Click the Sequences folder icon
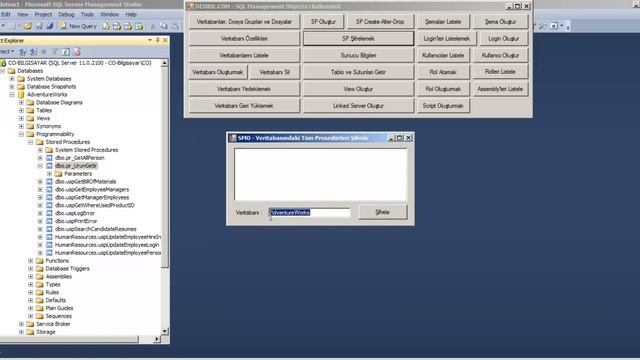Viewport: 640px width, 360px height. click(40, 316)
